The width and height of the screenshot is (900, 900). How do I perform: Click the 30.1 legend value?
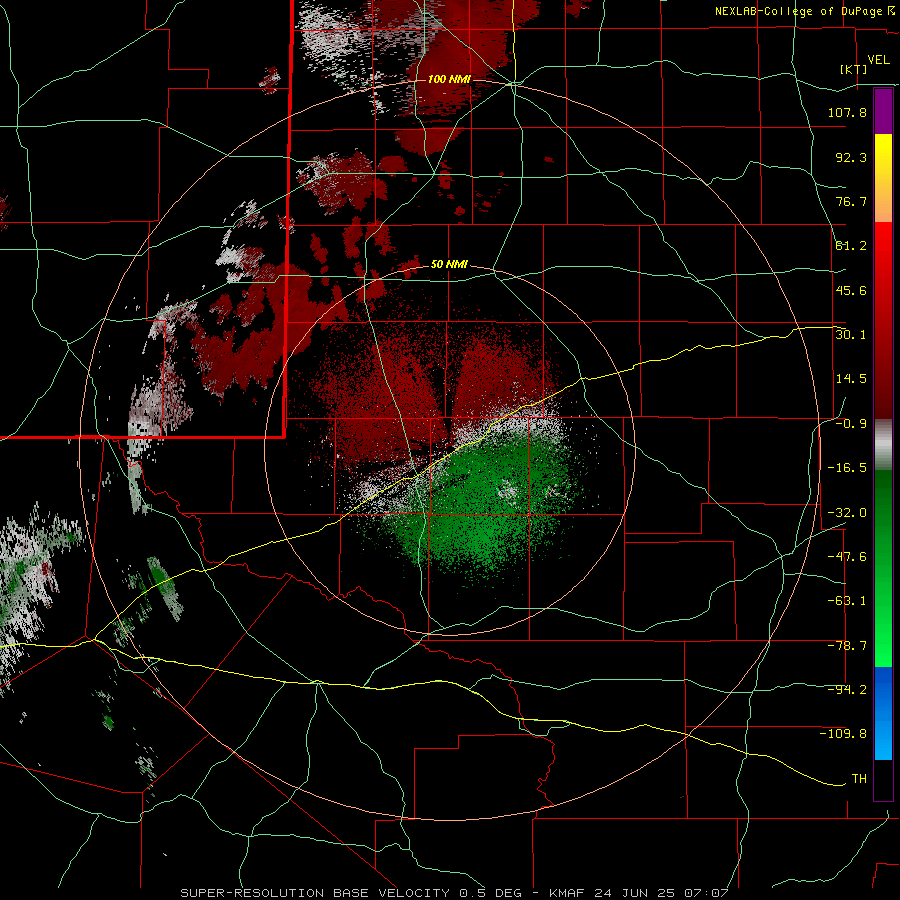coord(851,335)
